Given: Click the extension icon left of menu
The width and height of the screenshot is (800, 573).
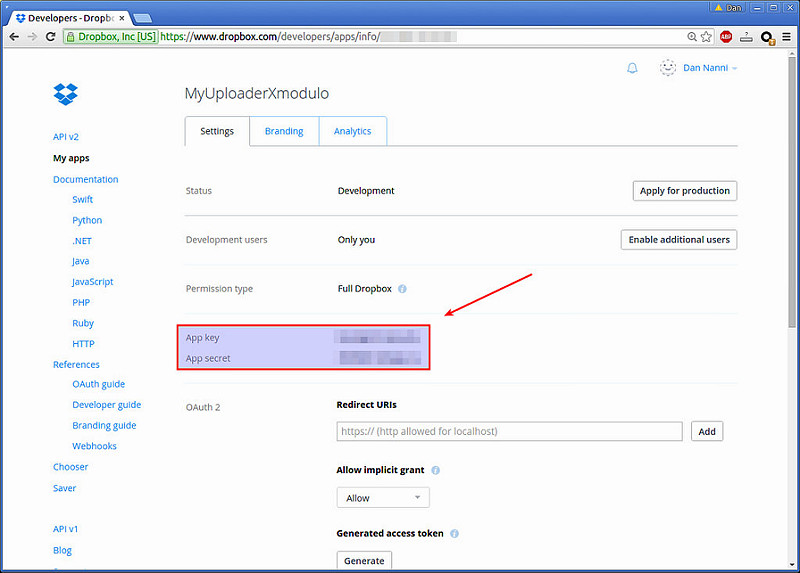Looking at the screenshot, I should pyautogui.click(x=746, y=37).
